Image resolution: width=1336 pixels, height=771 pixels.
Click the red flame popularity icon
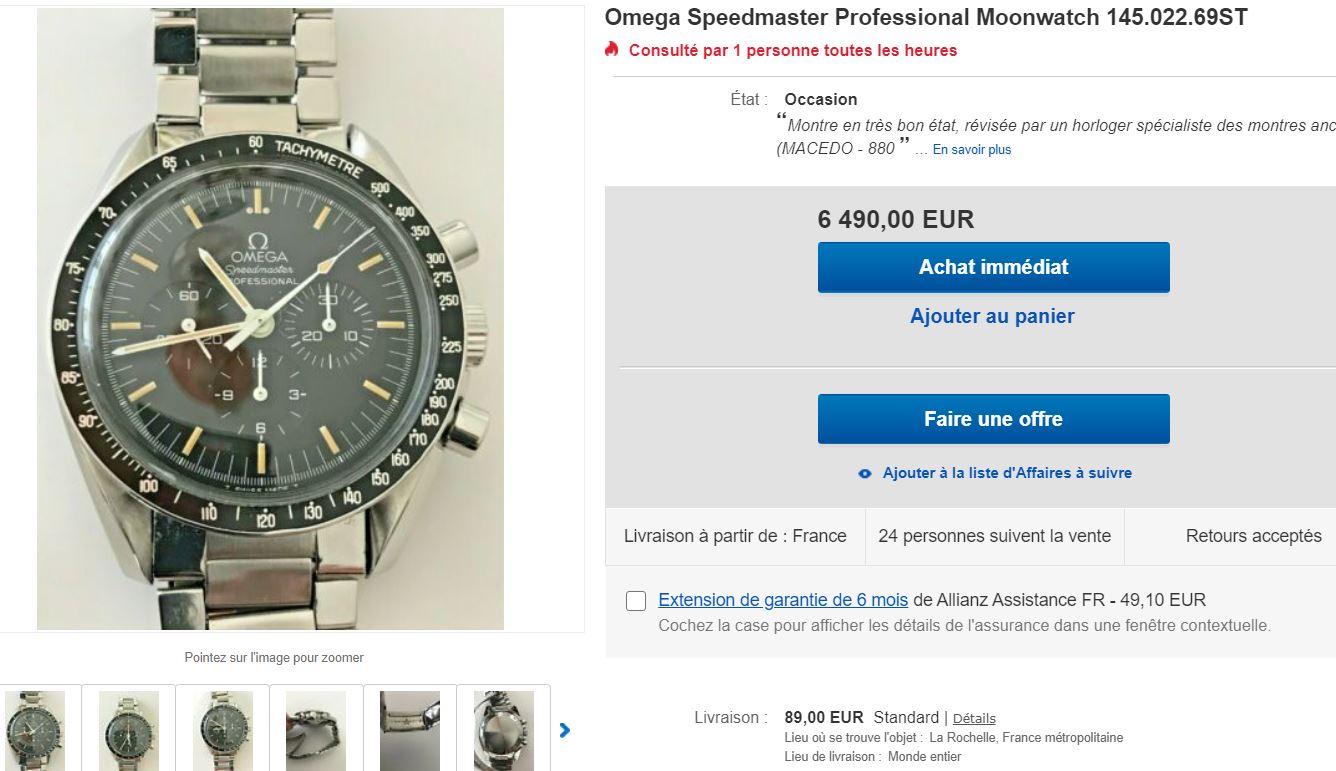tap(612, 49)
